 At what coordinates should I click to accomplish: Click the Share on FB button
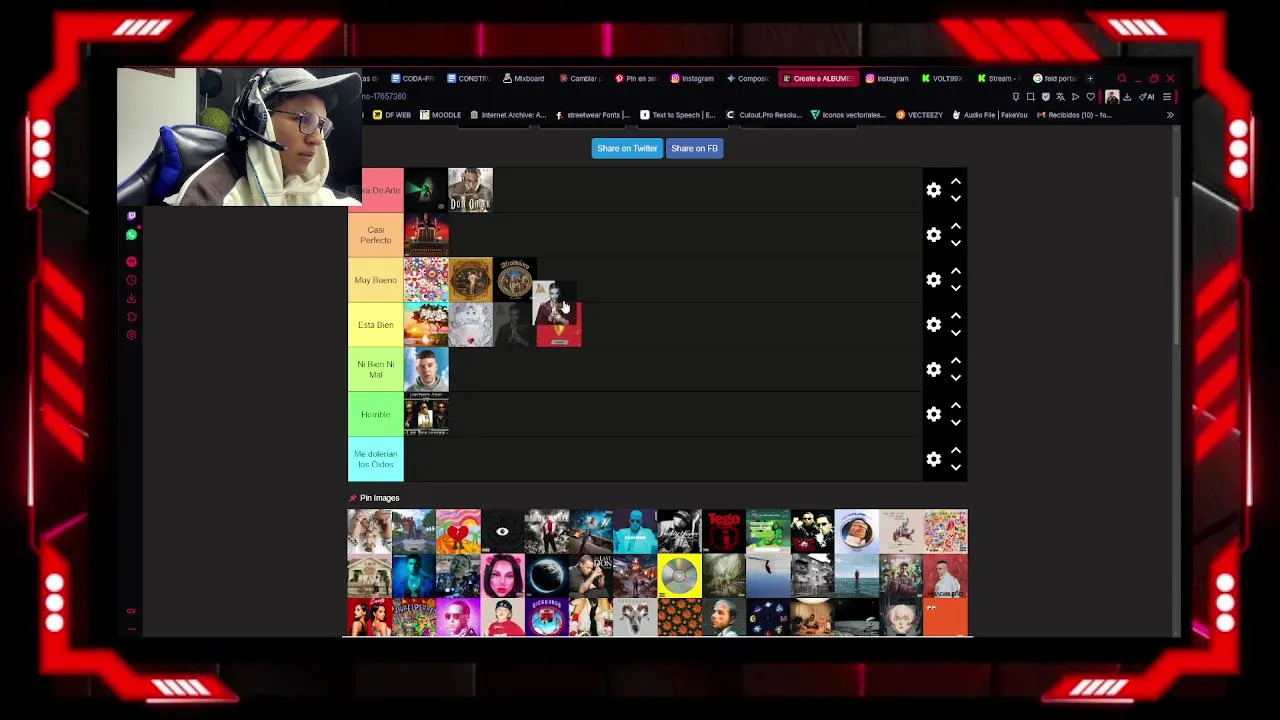point(694,148)
